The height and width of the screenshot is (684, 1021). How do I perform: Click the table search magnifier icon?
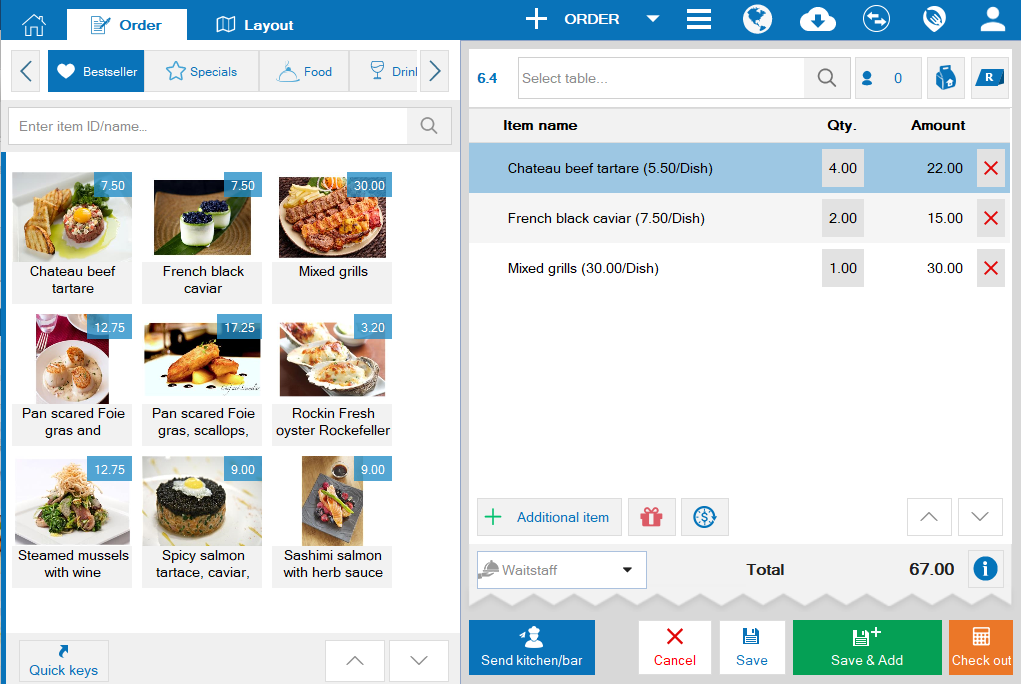click(827, 78)
